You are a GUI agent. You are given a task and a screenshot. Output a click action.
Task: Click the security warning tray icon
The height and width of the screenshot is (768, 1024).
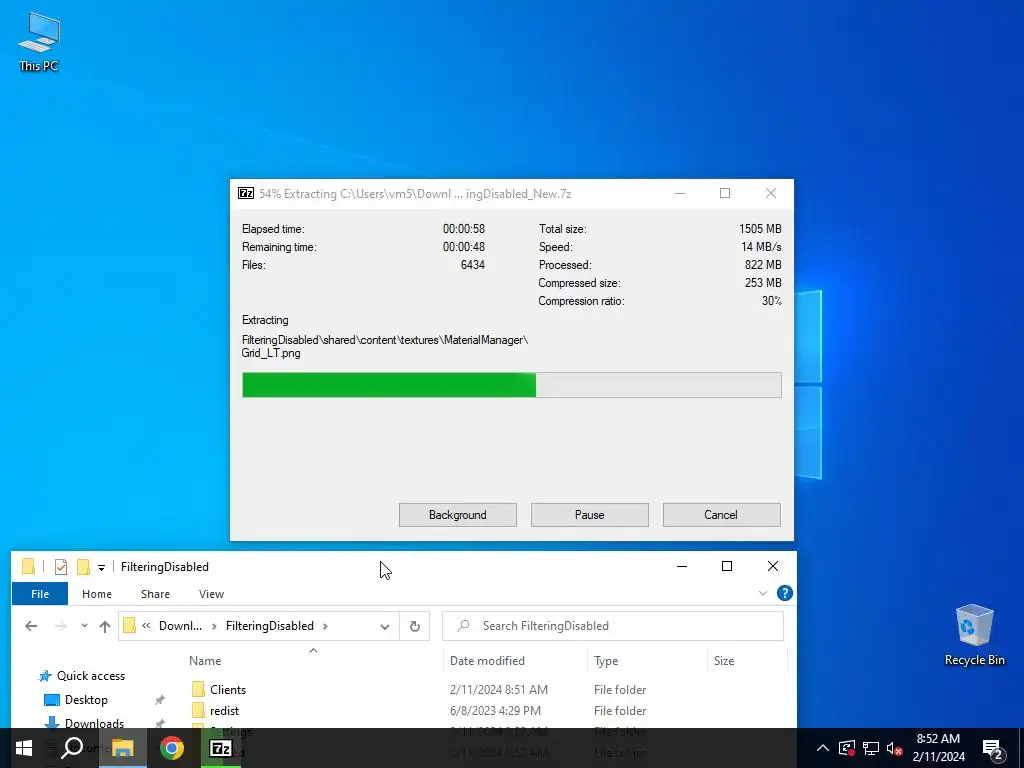[846, 748]
